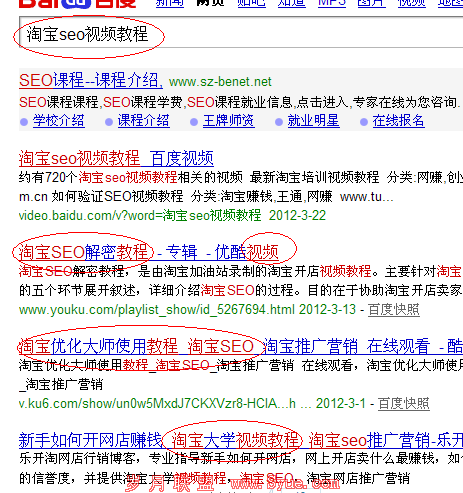This screenshot has height=493, width=463.
Task: Switch to the 贴吧 search tab
Action: [251, 3]
